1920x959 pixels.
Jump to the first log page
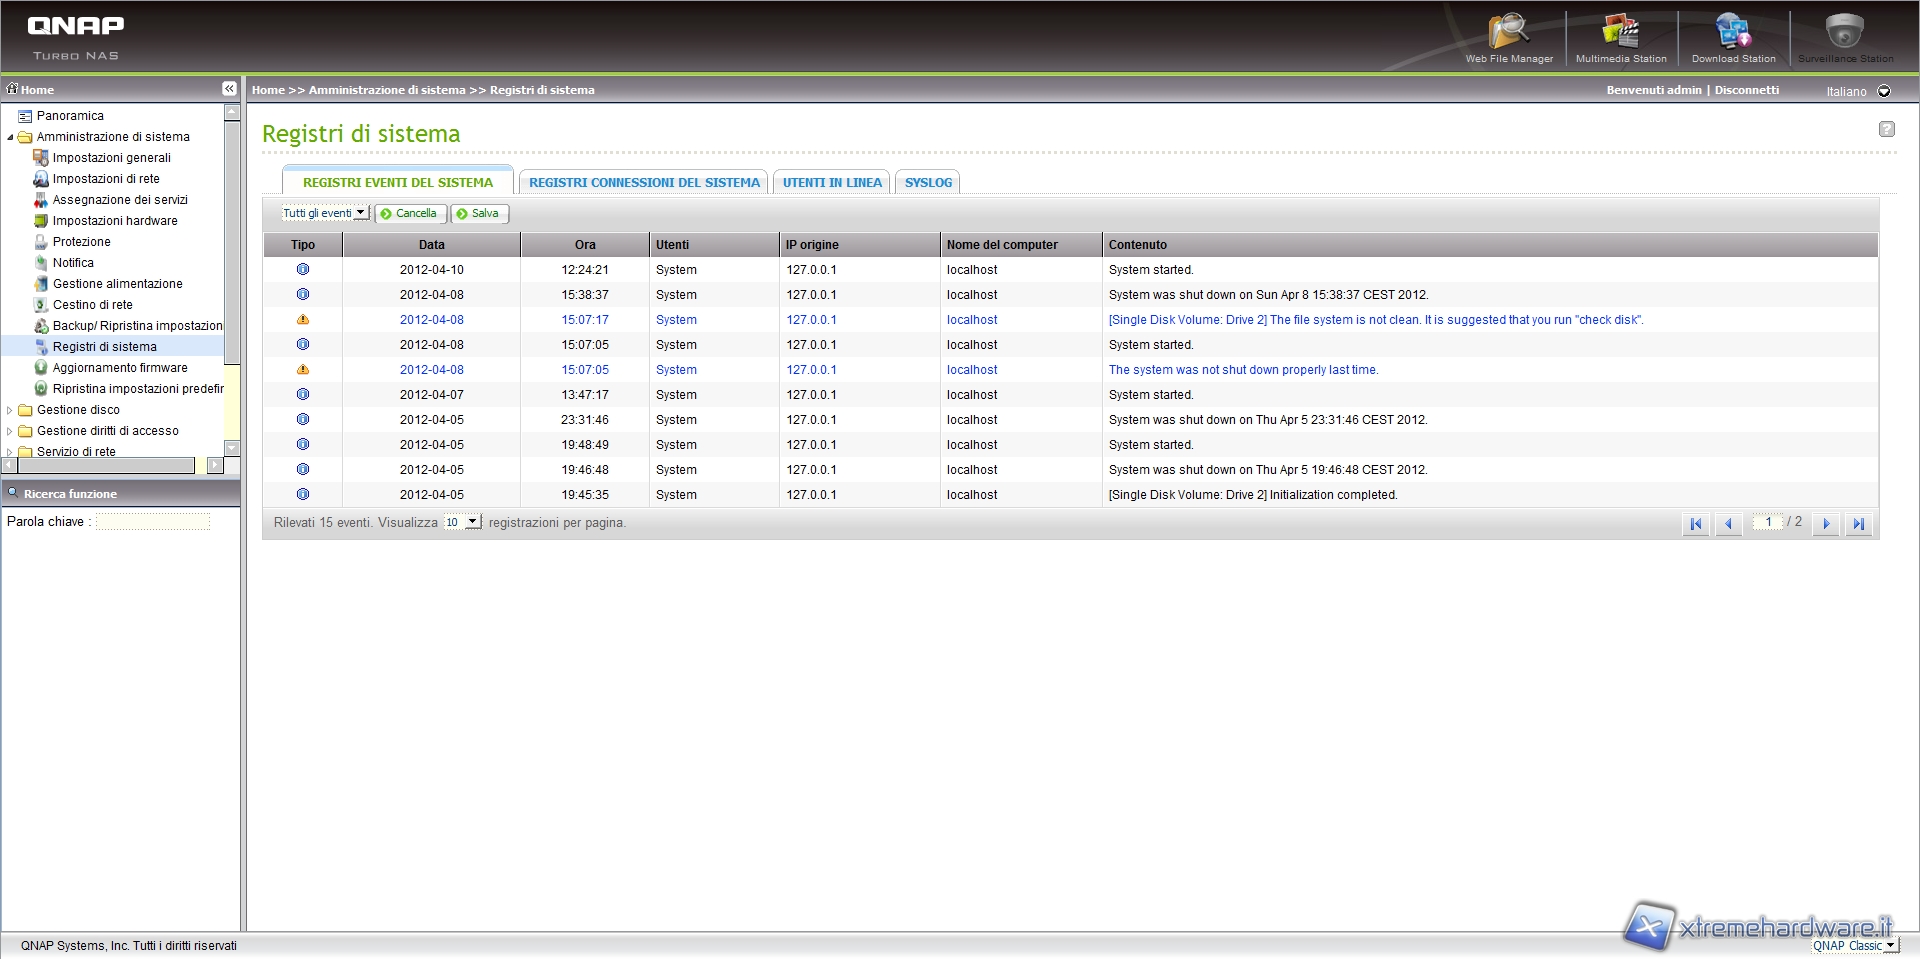pos(1696,523)
